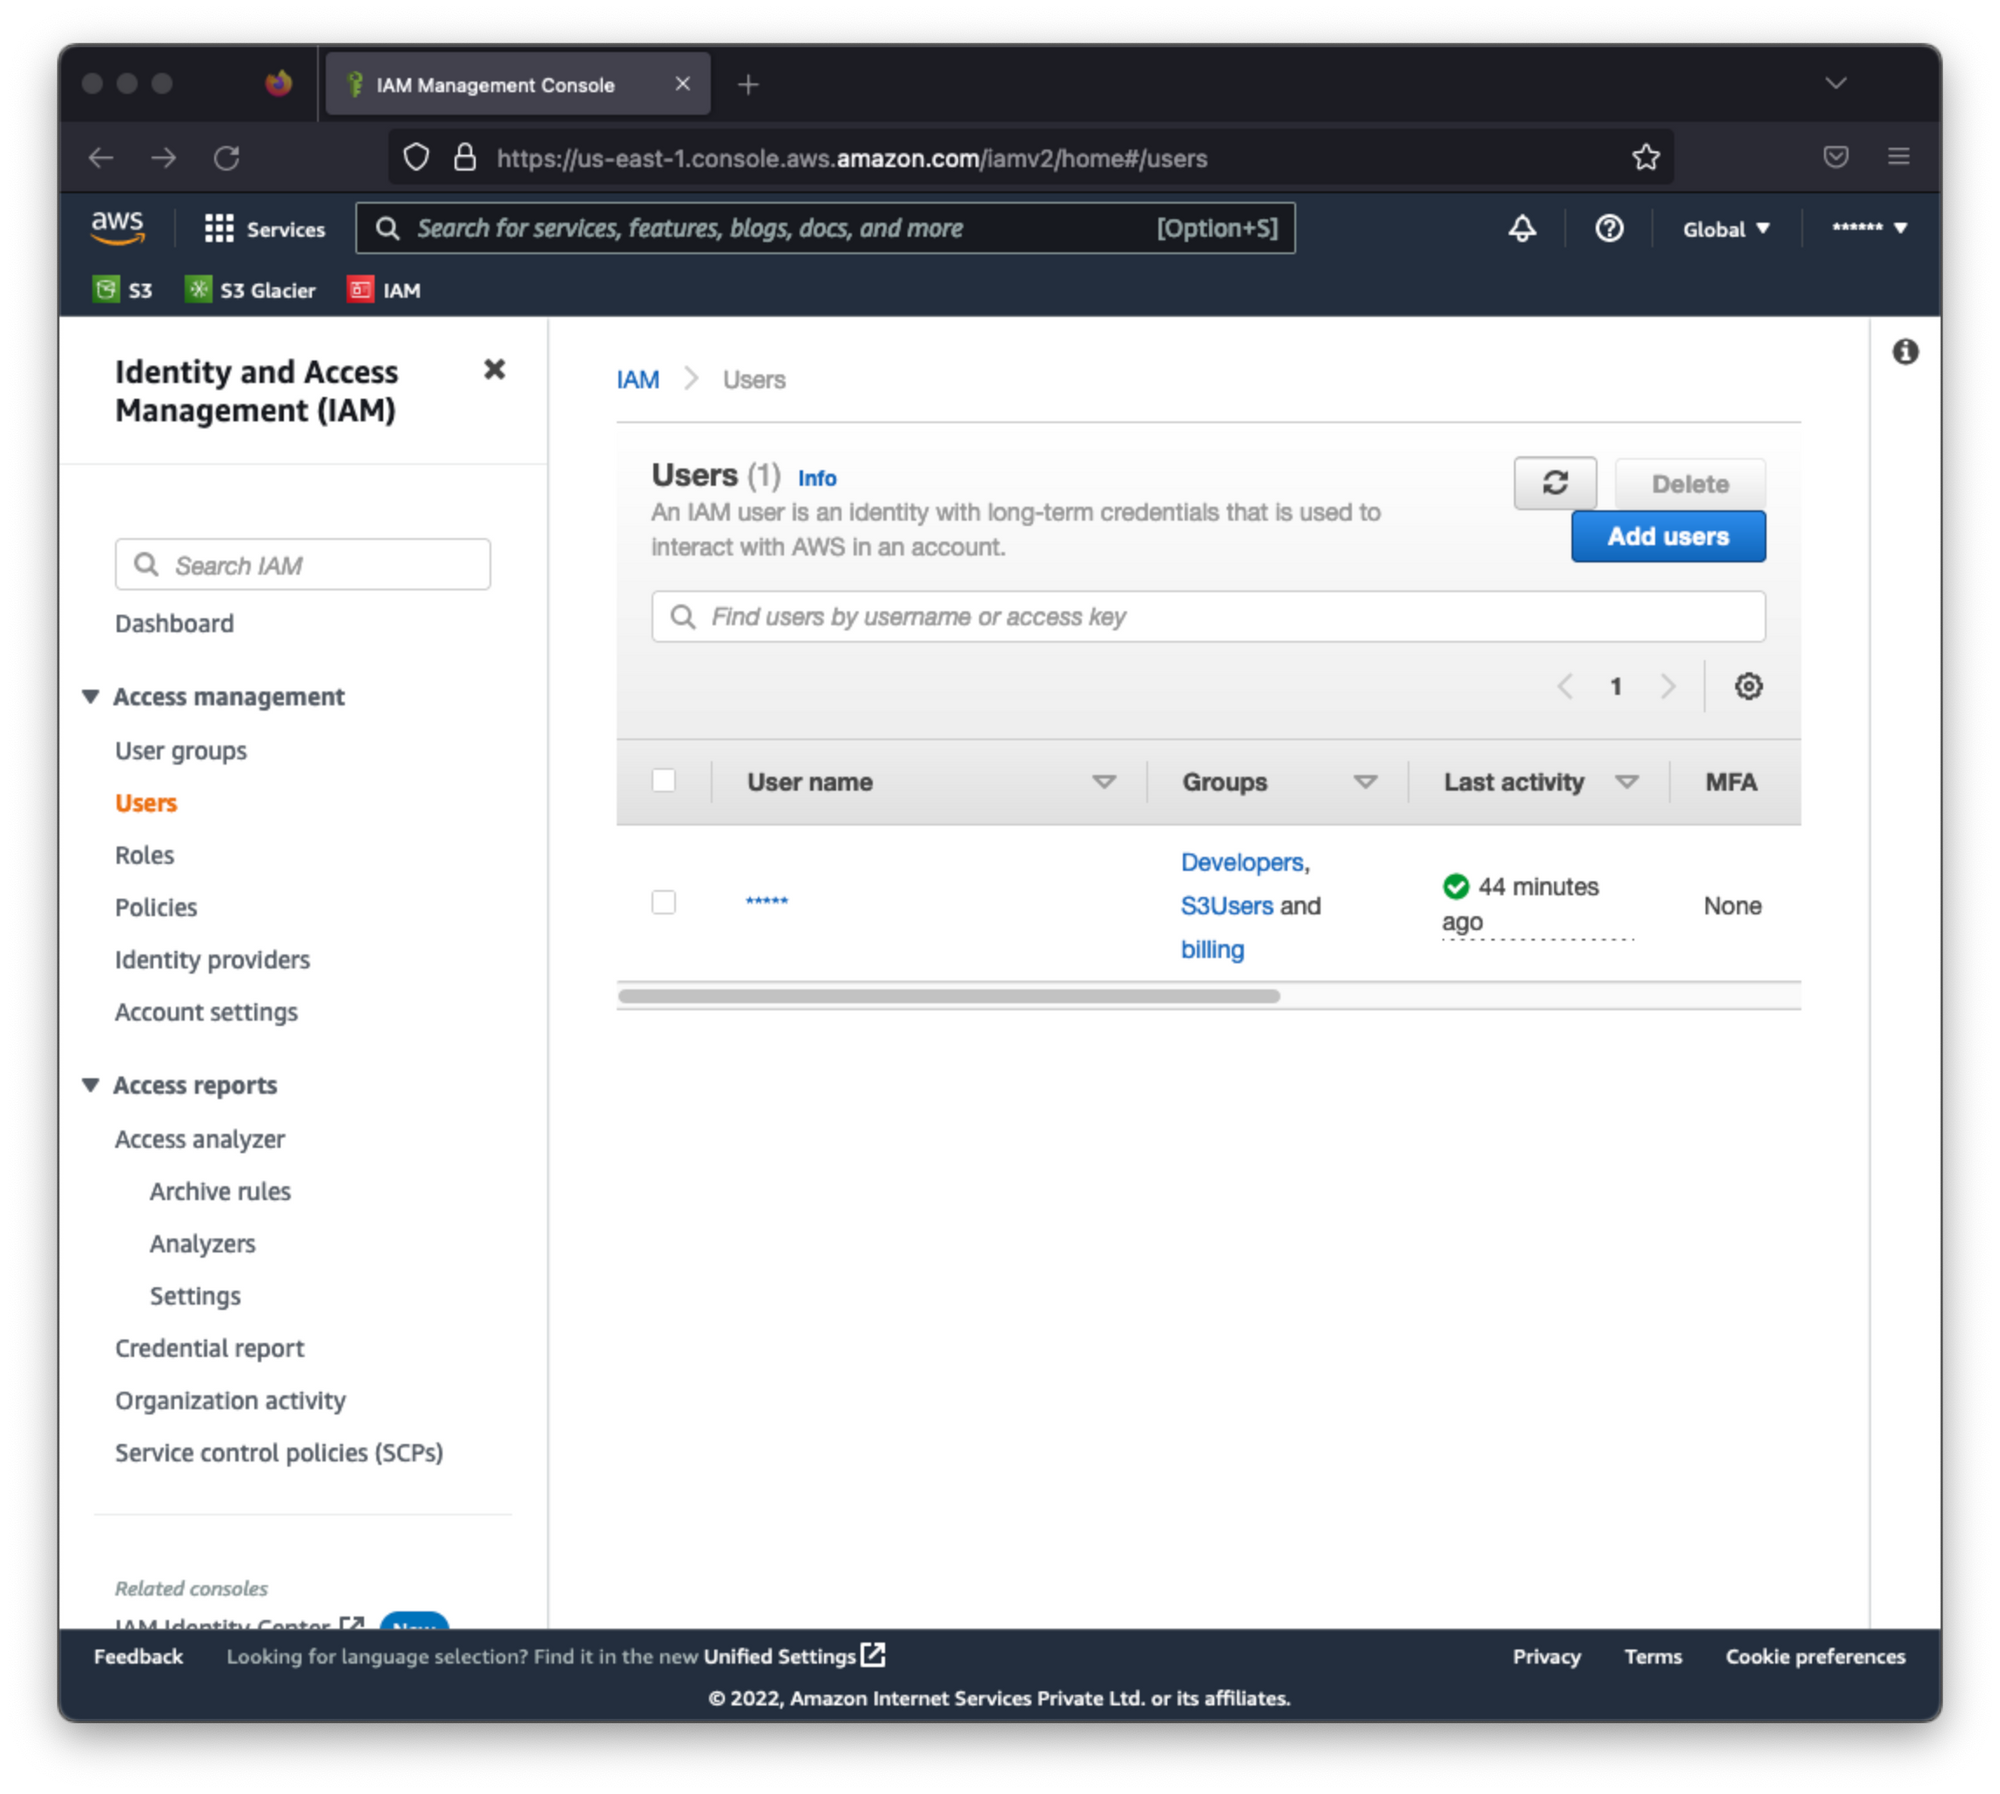Go back in browser history
Viewport: 2000px width, 1794px height.
click(101, 158)
